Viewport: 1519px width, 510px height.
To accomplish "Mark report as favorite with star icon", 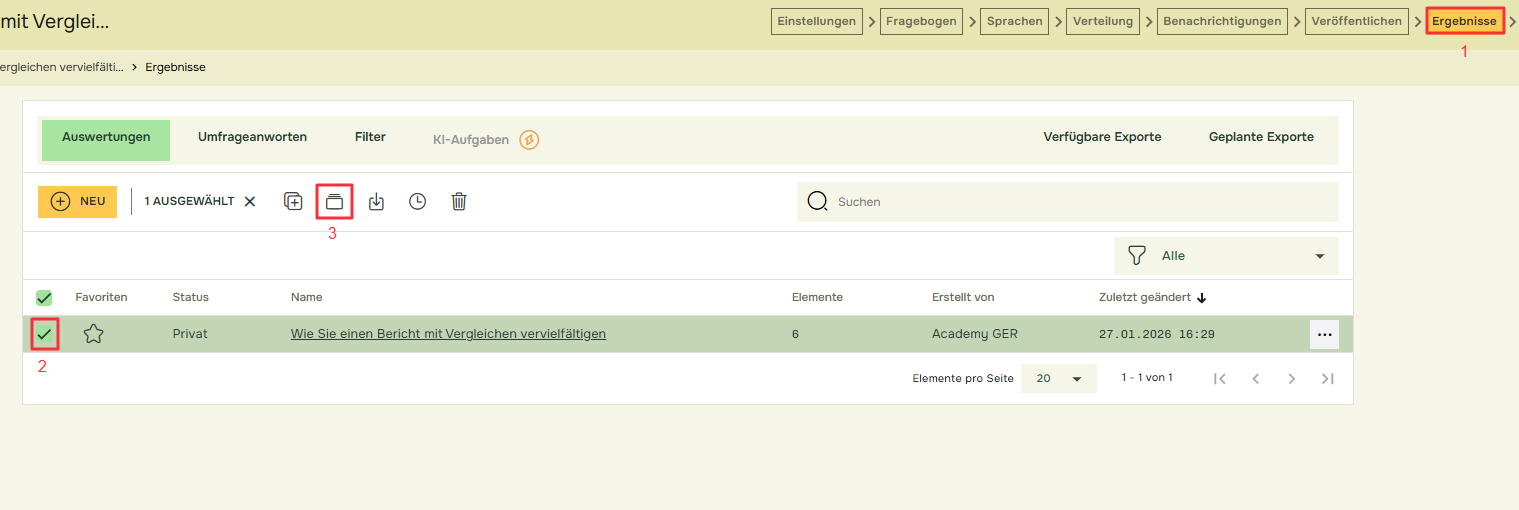I will (x=93, y=334).
